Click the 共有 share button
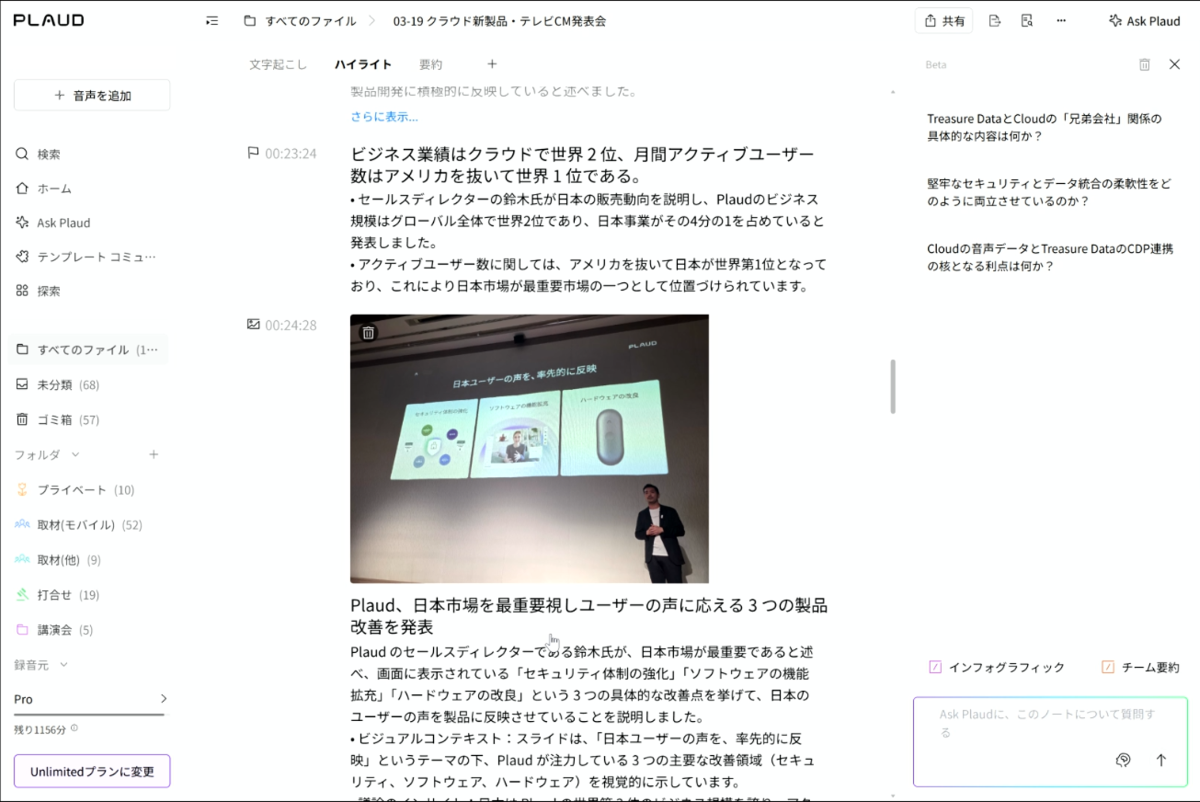Image resolution: width=1200 pixels, height=802 pixels. [x=943, y=20]
